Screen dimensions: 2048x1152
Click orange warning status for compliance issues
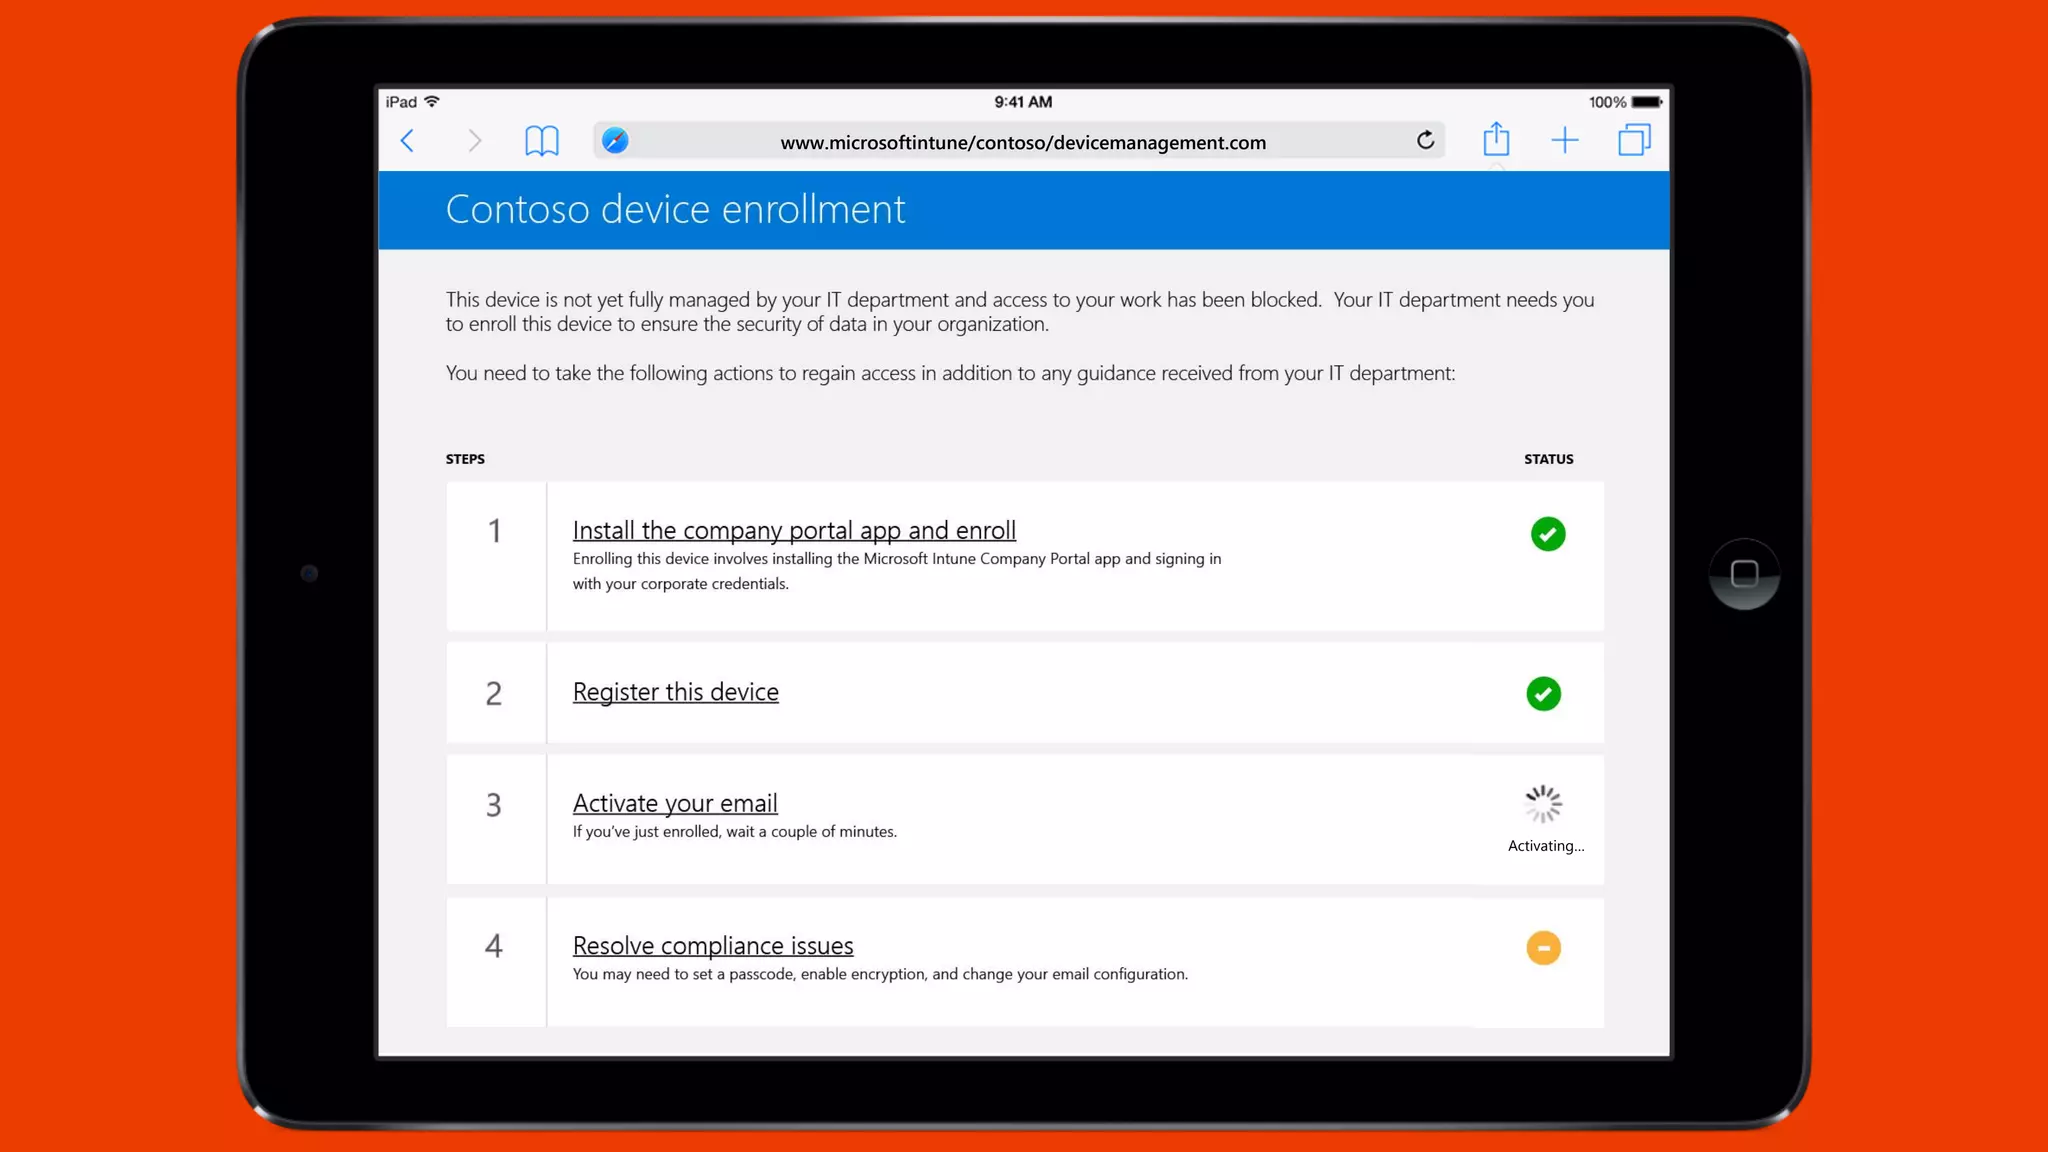1543,948
